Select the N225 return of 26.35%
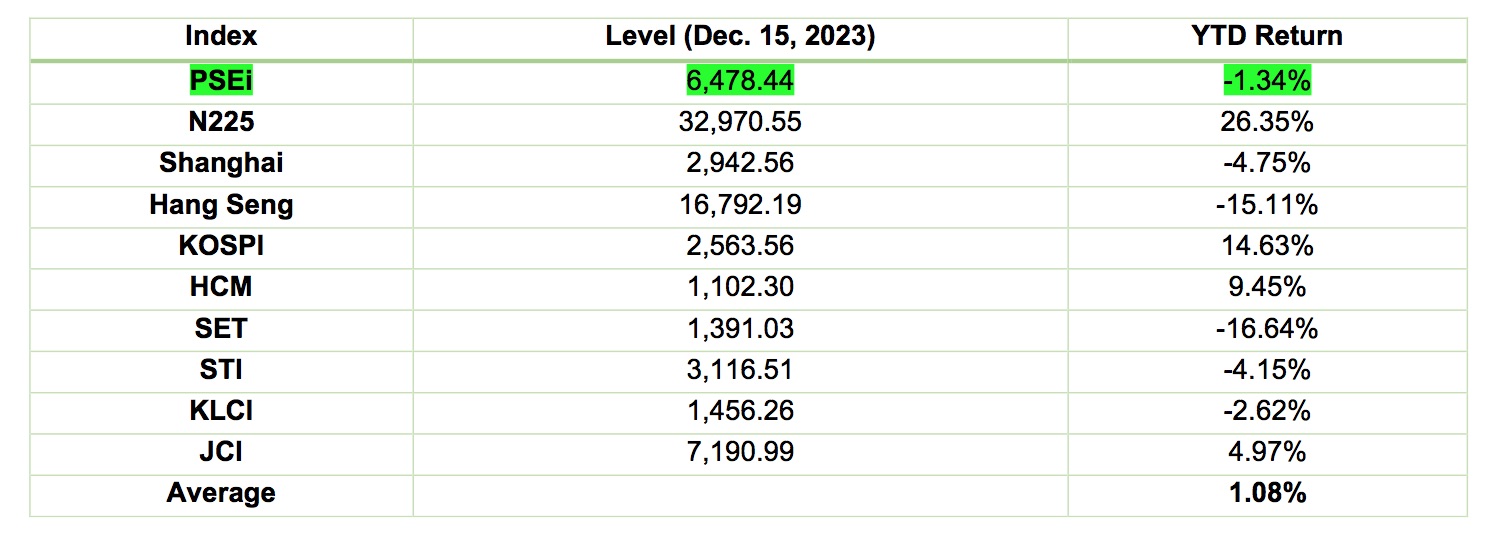The width and height of the screenshot is (1502, 536). coord(1266,122)
